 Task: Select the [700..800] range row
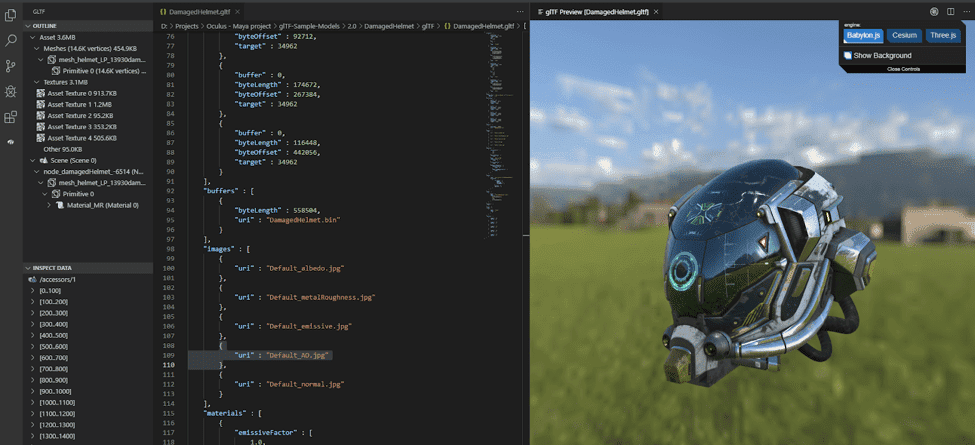[88, 369]
